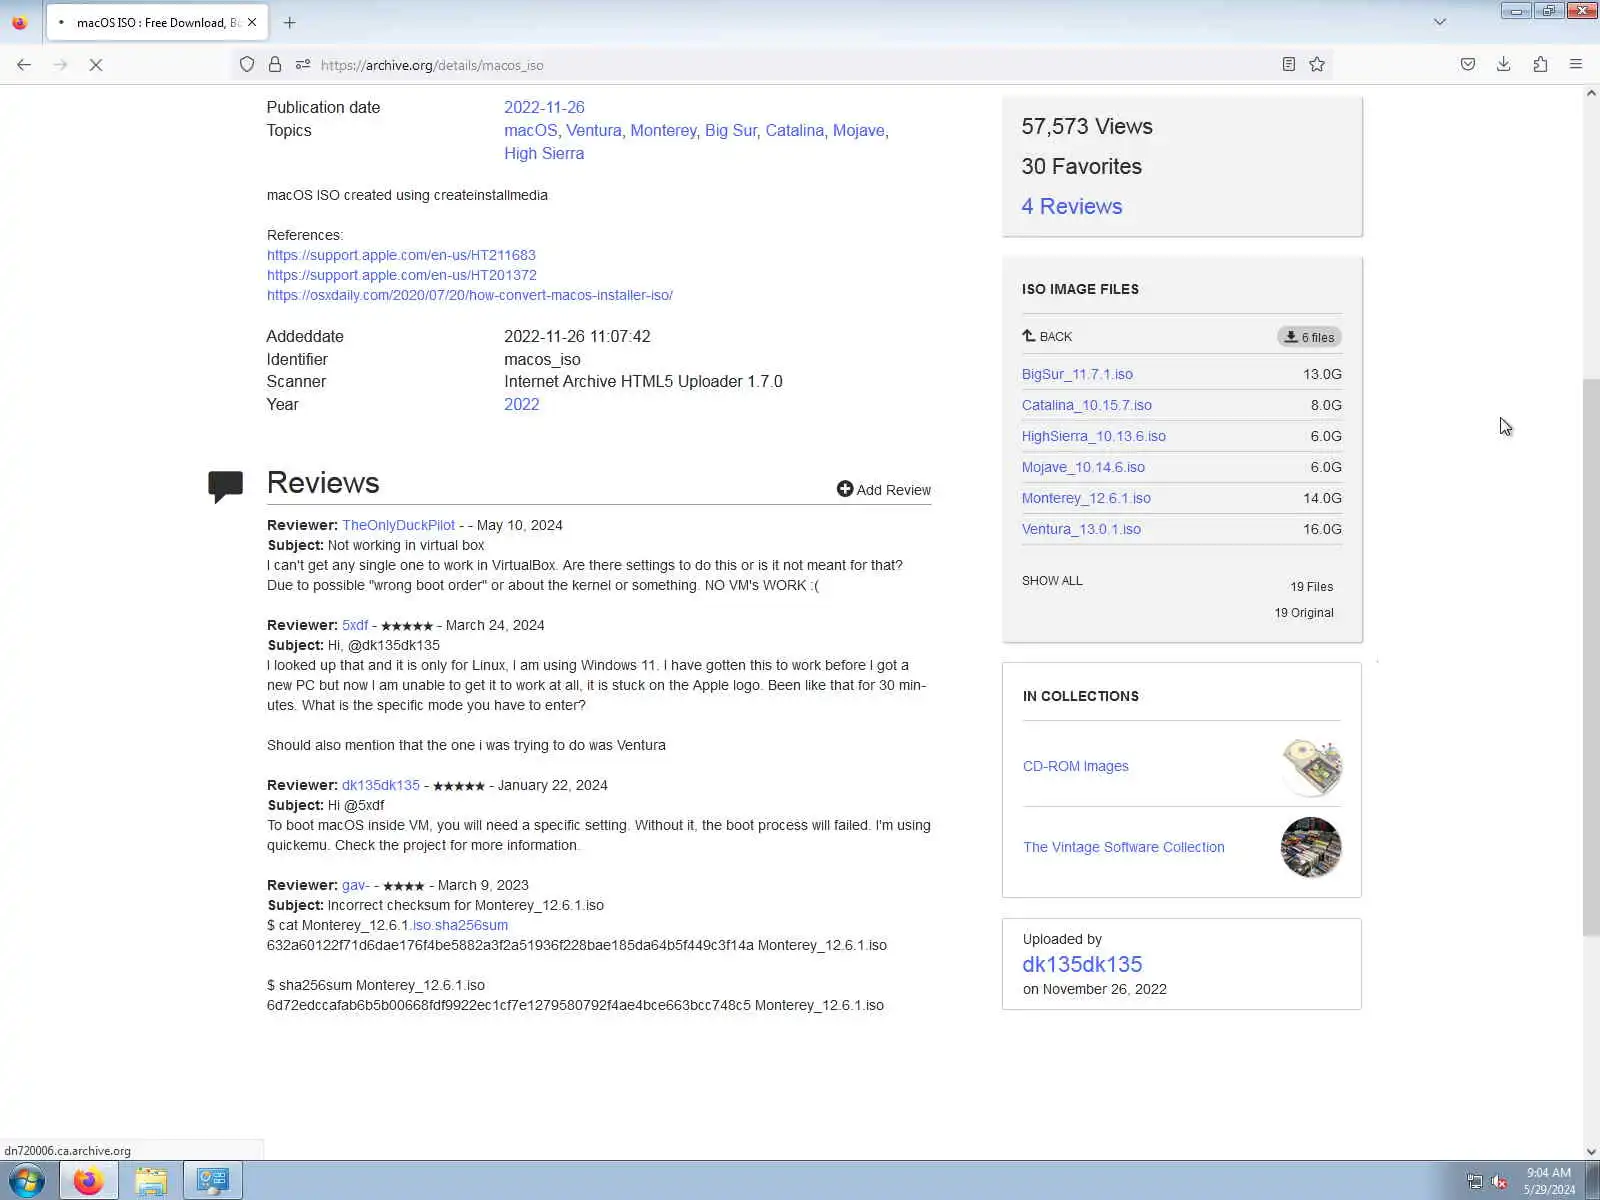Switch to Firefox taskbar icon
The height and width of the screenshot is (1200, 1600).
click(x=89, y=1181)
